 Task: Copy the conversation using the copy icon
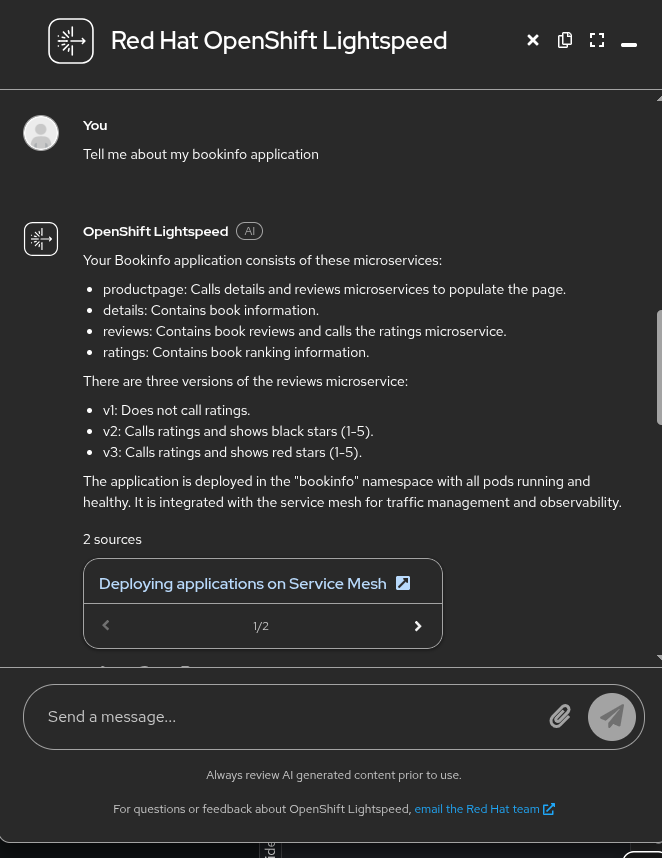click(x=565, y=40)
